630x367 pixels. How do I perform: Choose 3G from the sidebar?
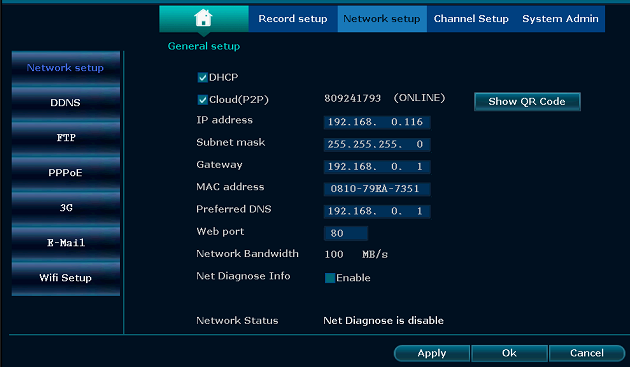click(65, 207)
